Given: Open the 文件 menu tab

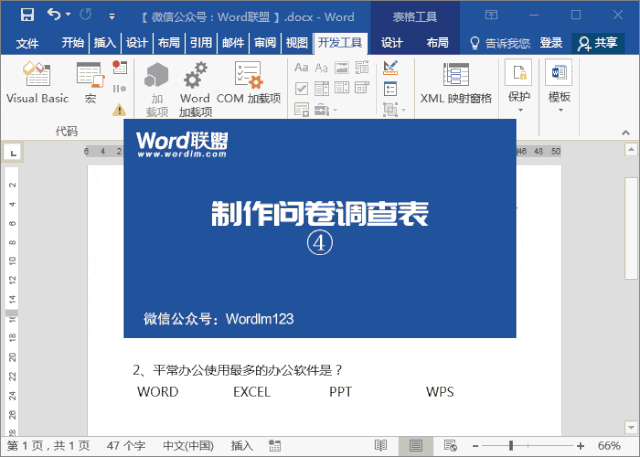Looking at the screenshot, I should (27, 43).
